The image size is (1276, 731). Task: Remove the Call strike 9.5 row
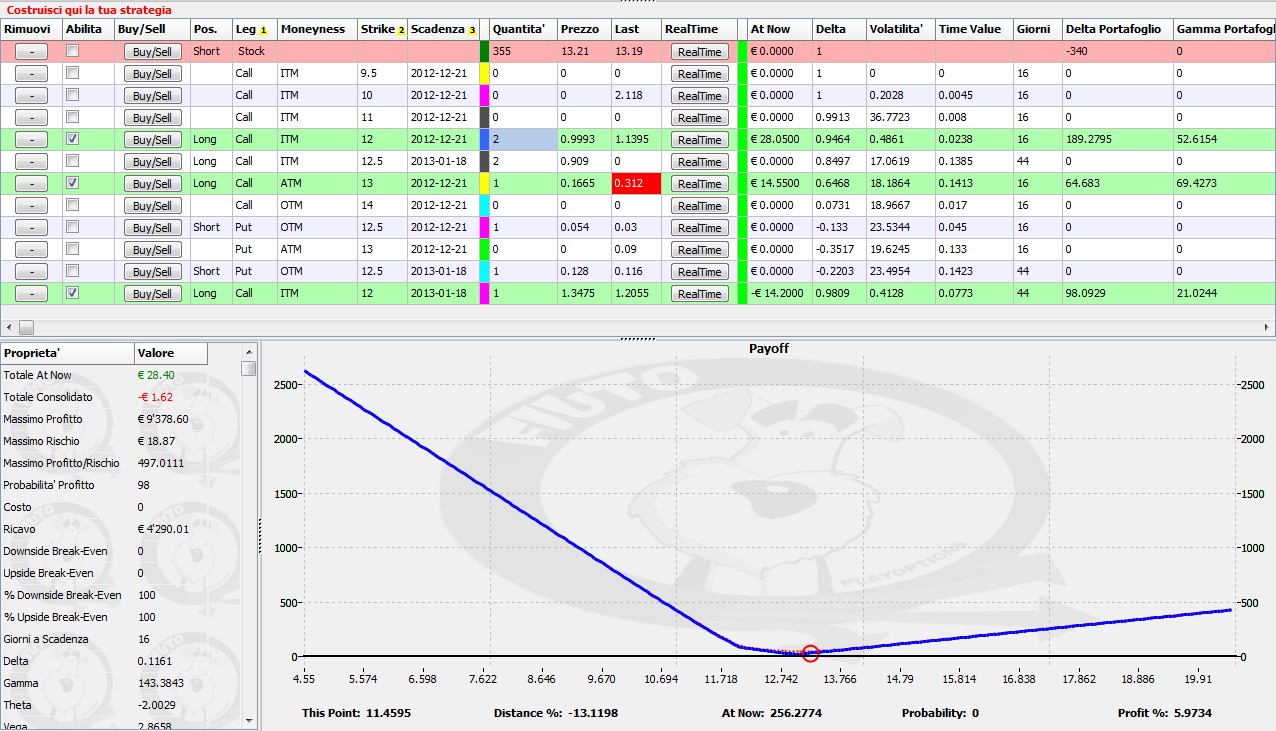coord(31,74)
